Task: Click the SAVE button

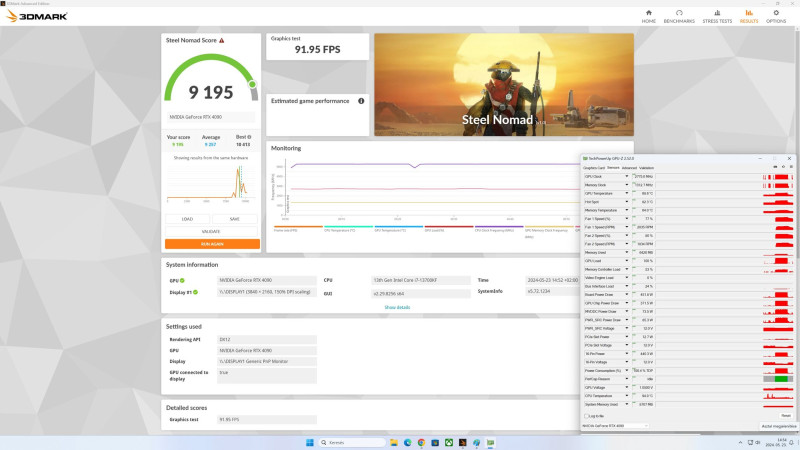Action: tap(235, 219)
